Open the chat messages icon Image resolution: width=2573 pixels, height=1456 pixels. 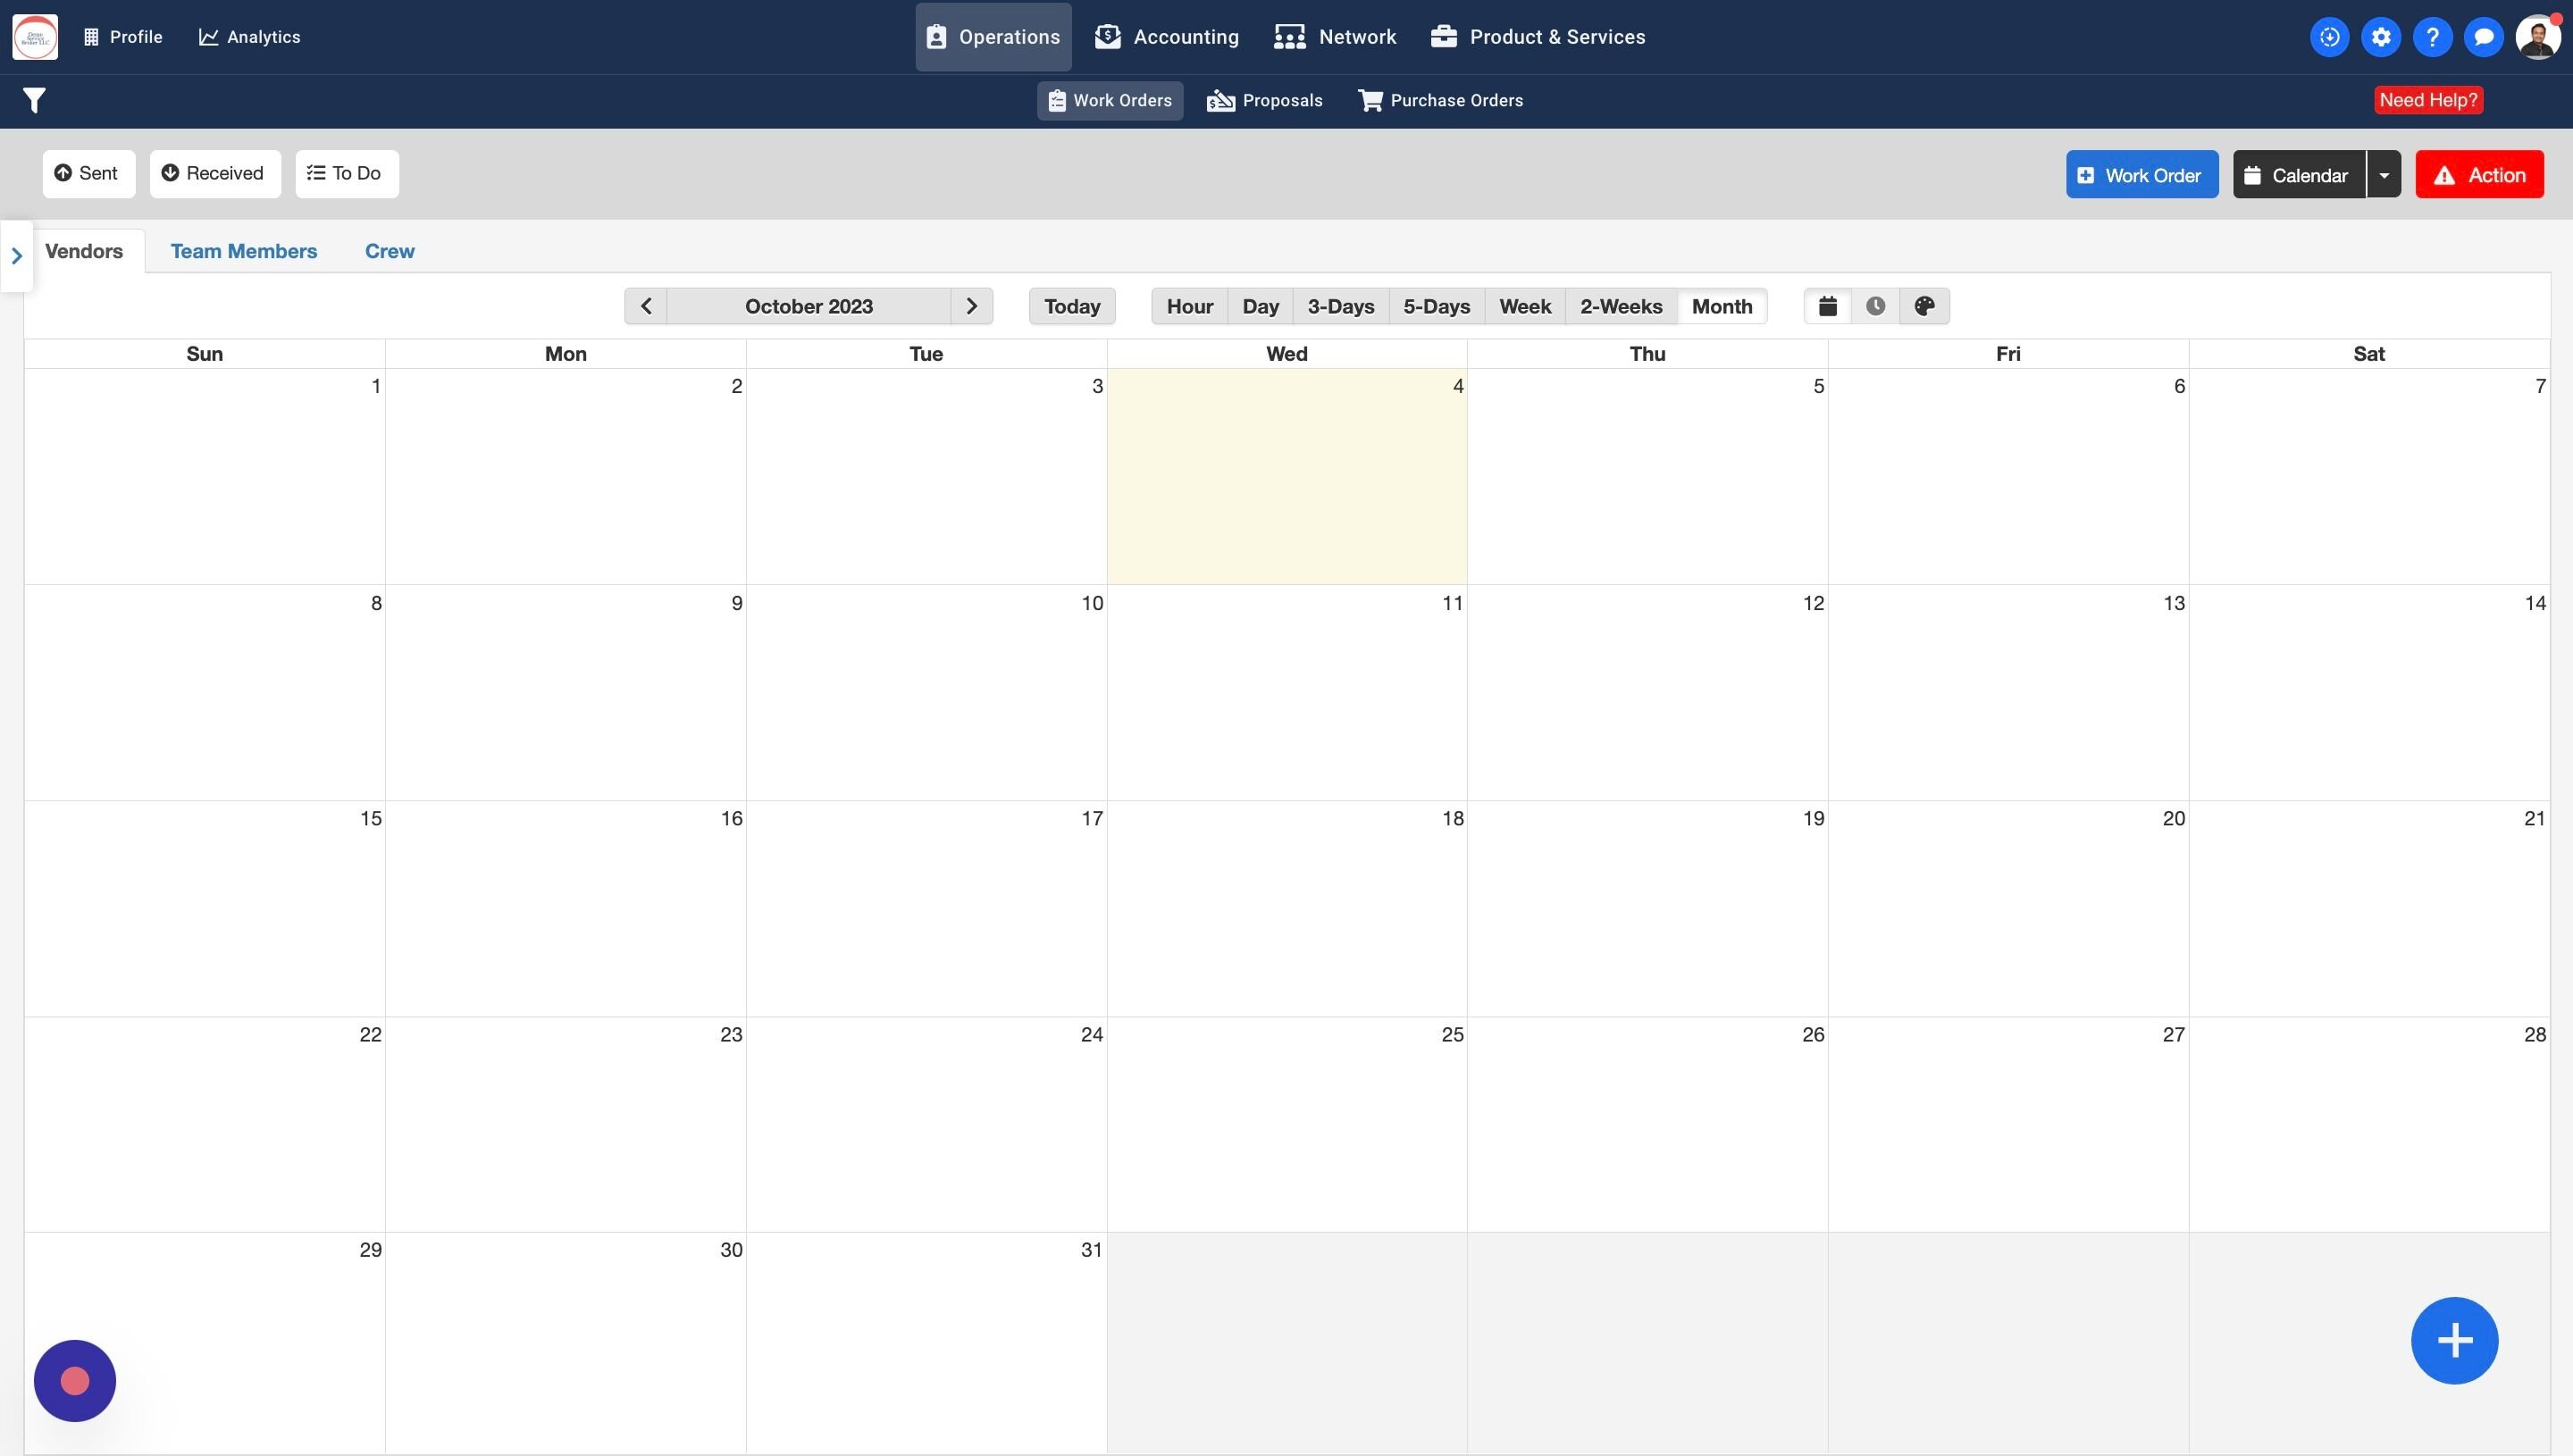2483,37
